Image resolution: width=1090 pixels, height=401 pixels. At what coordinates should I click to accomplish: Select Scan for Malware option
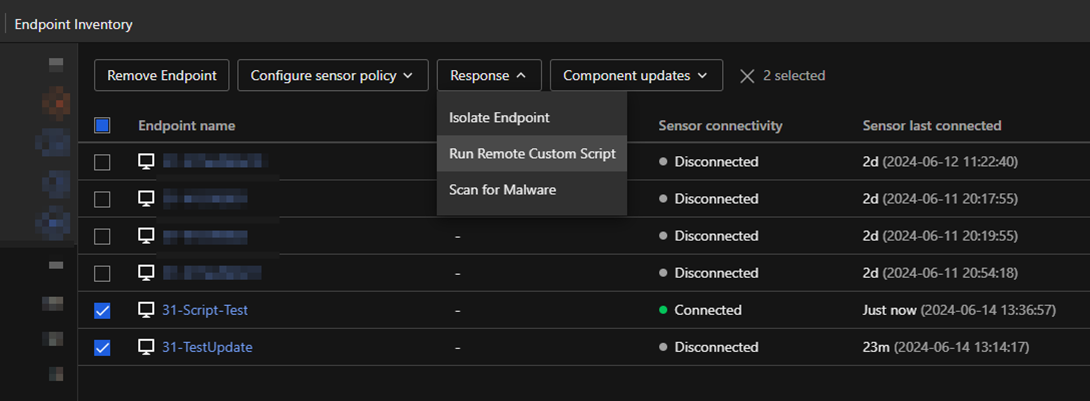tap(502, 189)
